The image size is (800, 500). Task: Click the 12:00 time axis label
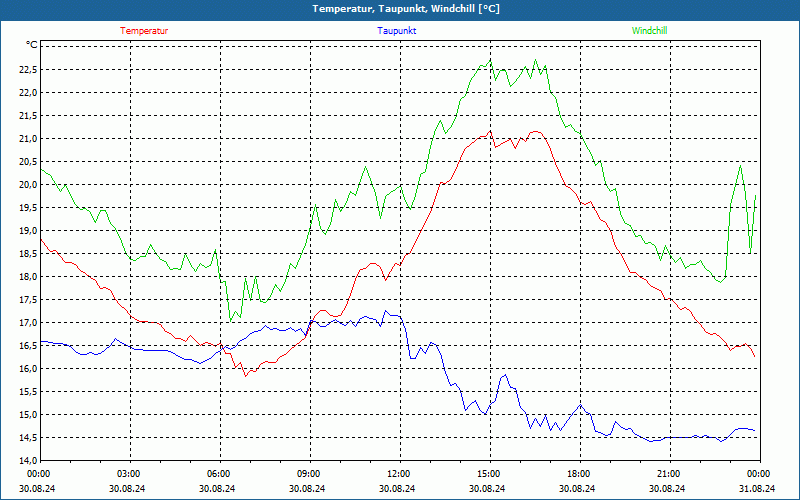[x=398, y=474]
